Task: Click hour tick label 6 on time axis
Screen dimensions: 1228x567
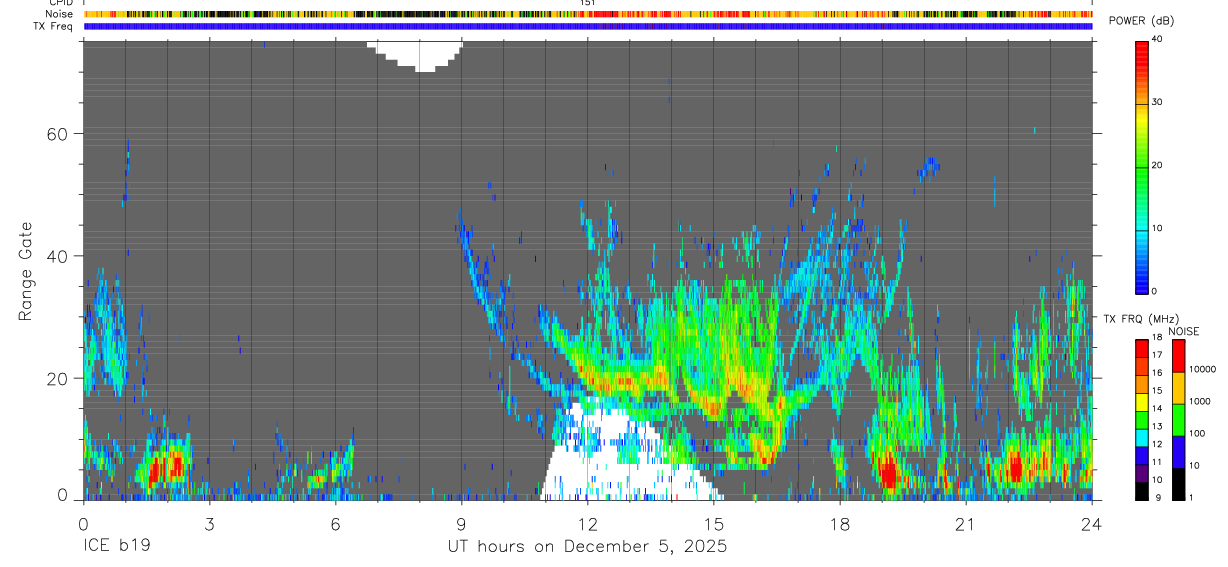Action: coord(335,524)
